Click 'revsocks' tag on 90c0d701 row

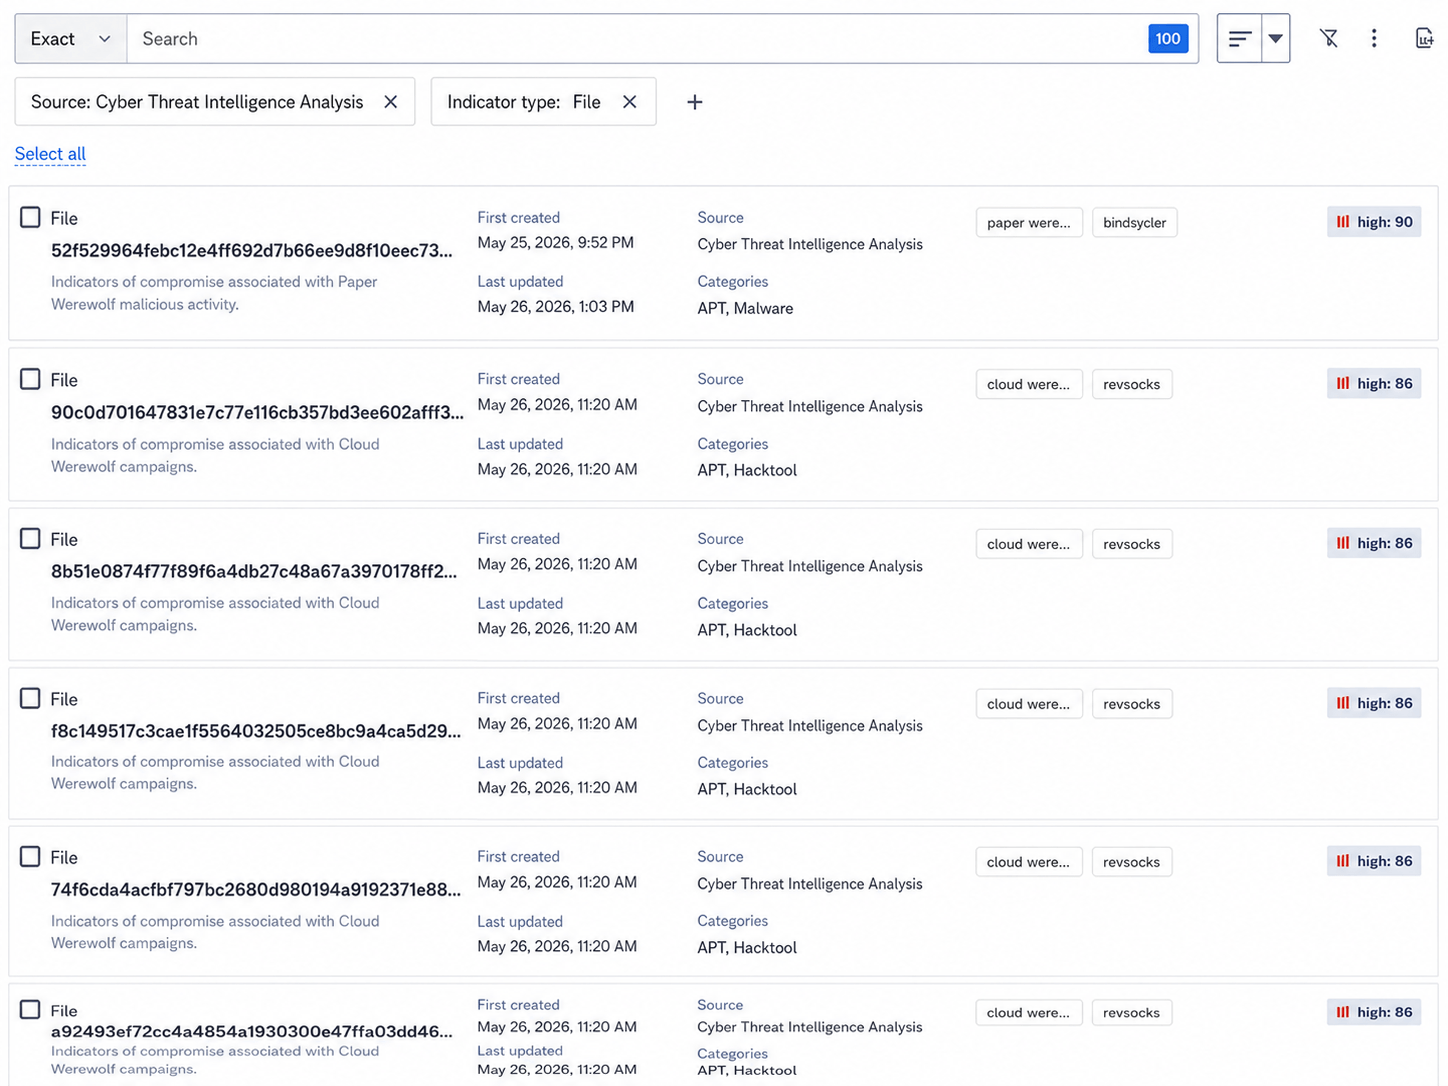pos(1132,384)
